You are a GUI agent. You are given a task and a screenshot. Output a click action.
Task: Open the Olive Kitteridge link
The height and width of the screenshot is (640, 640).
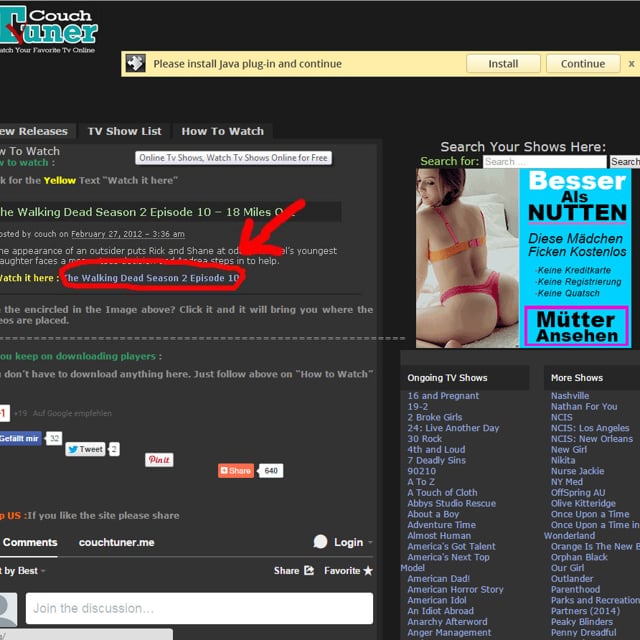(x=583, y=503)
